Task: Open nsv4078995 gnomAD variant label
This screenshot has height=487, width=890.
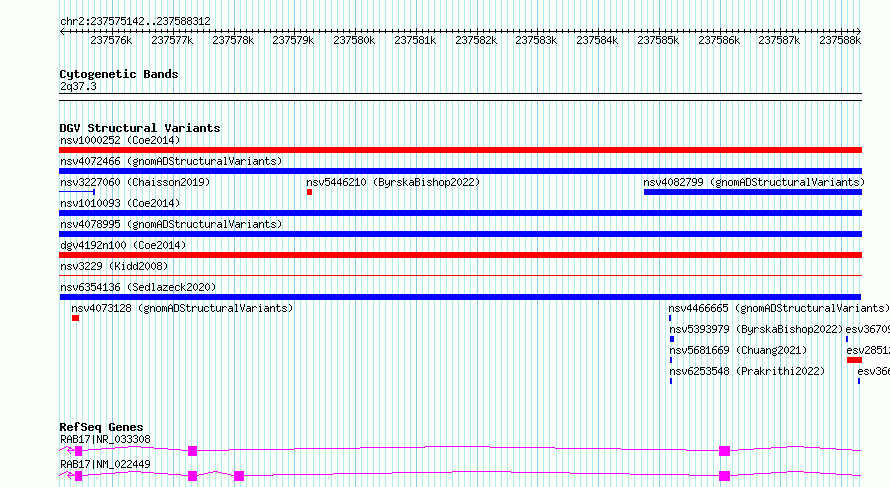Action: click(x=171, y=224)
